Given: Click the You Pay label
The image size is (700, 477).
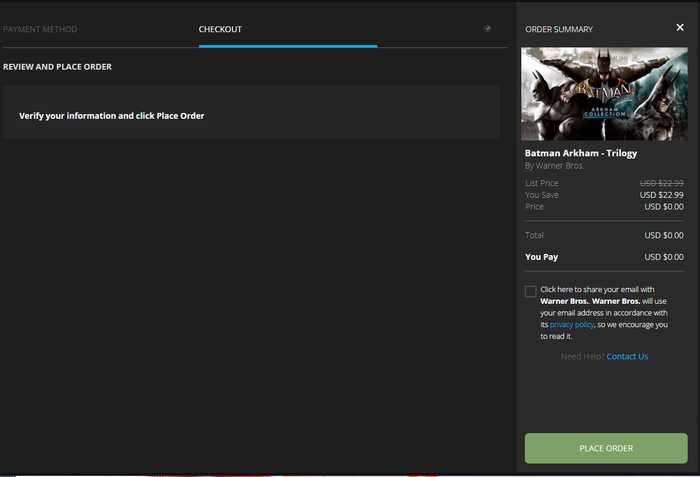Looking at the screenshot, I should click(542, 257).
